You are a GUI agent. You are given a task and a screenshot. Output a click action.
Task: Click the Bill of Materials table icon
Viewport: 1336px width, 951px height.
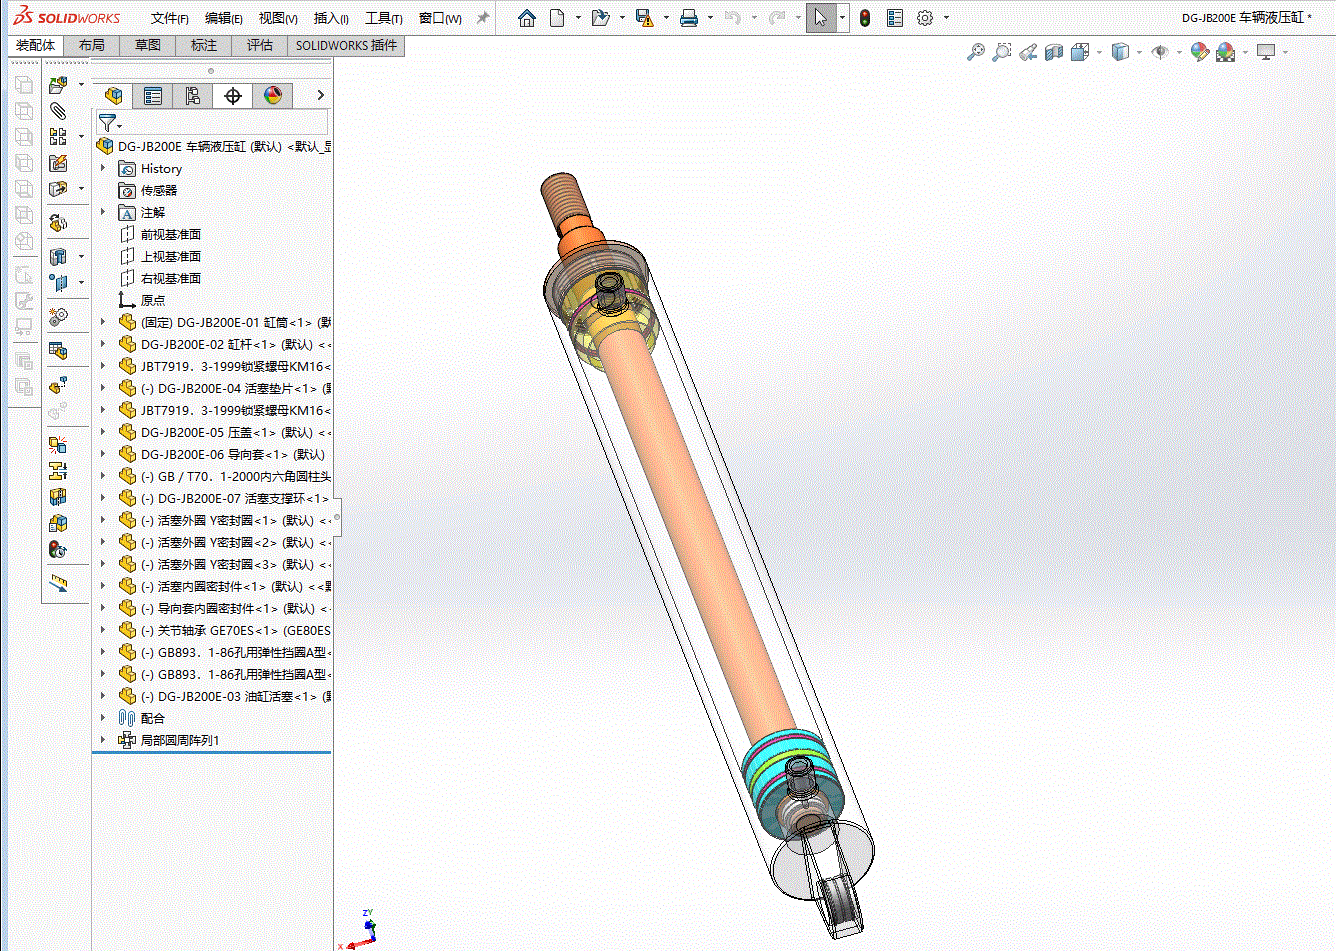[x=58, y=350]
